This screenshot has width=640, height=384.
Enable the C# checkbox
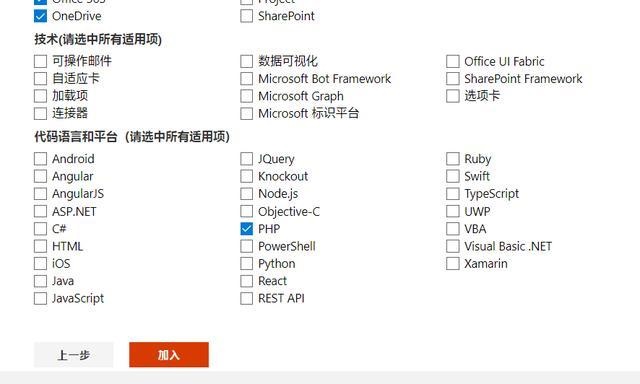pos(40,229)
